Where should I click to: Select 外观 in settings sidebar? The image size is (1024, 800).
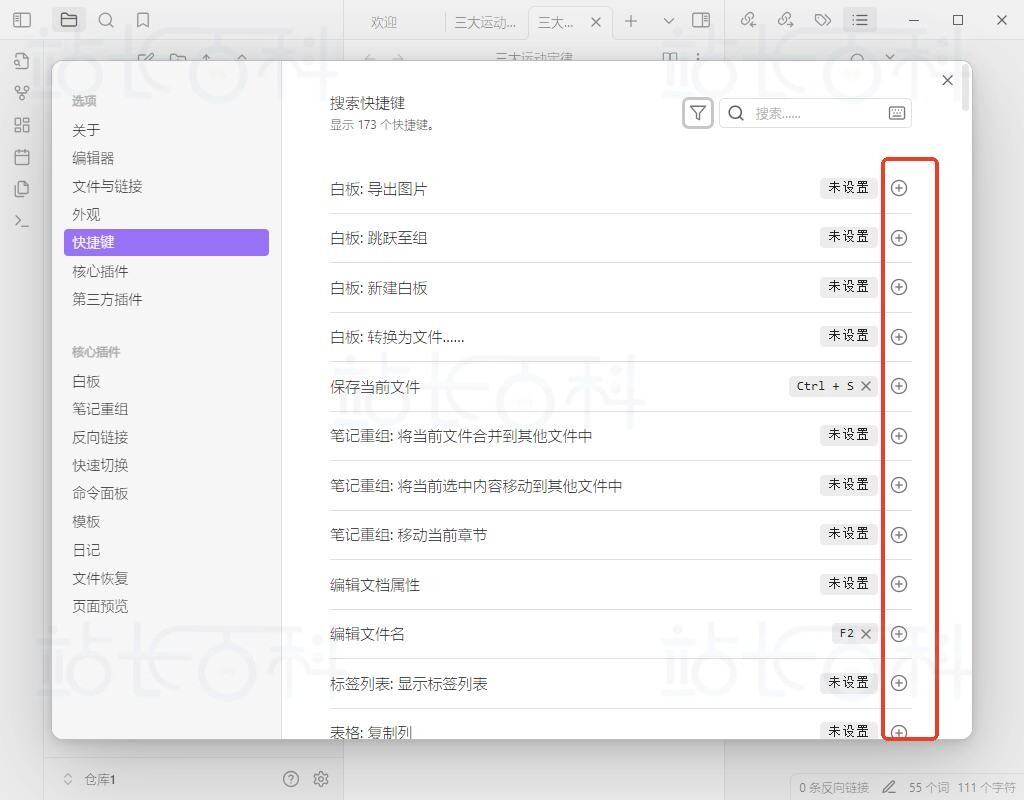point(86,214)
